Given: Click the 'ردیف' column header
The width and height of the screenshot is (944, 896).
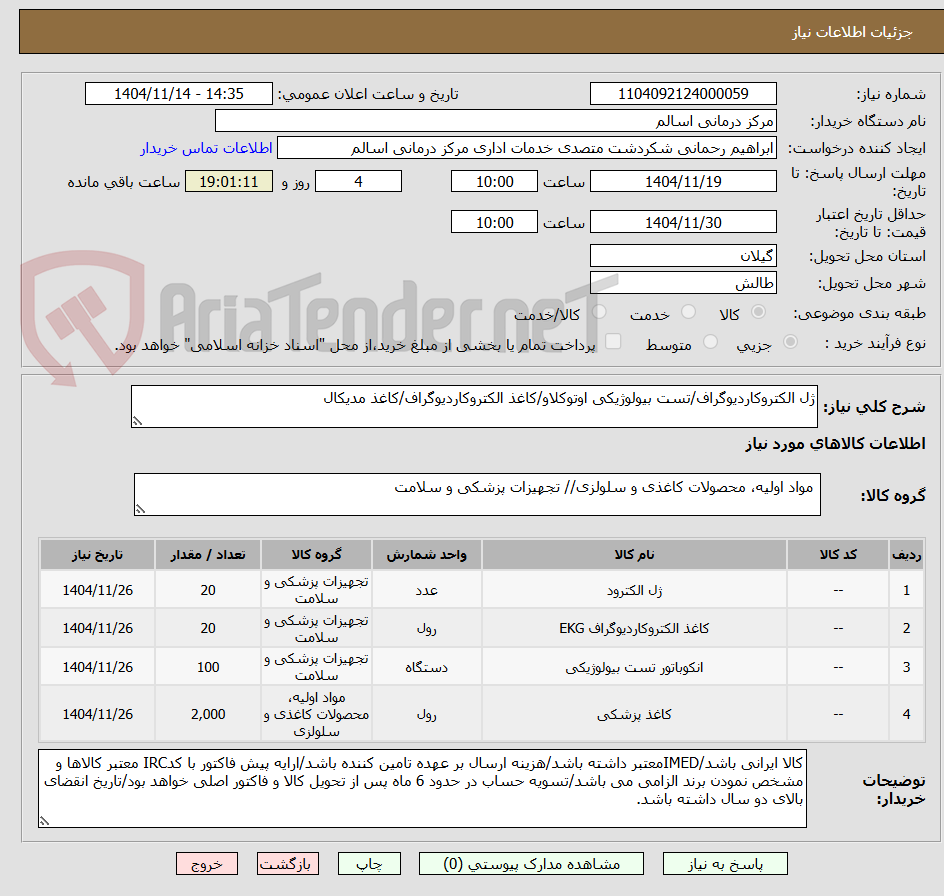Looking at the screenshot, I should coord(907,555).
